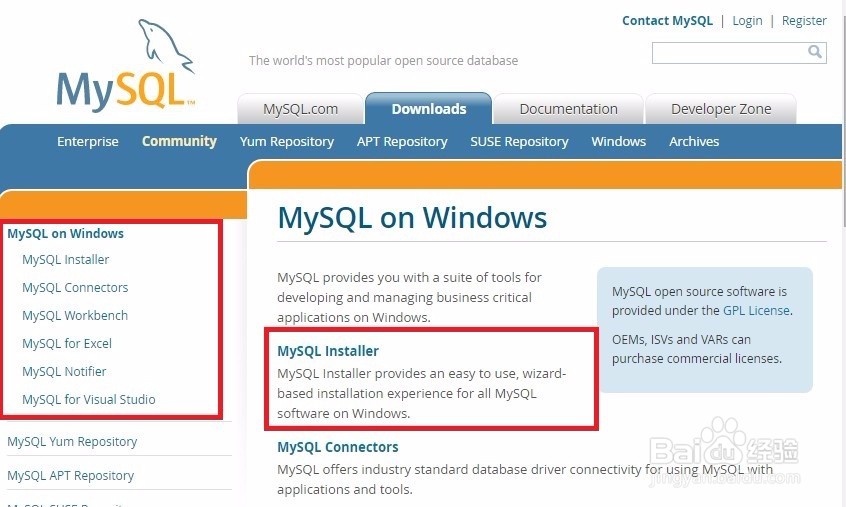The image size is (846, 507).
Task: Open the Archives menu item
Action: pyautogui.click(x=694, y=141)
